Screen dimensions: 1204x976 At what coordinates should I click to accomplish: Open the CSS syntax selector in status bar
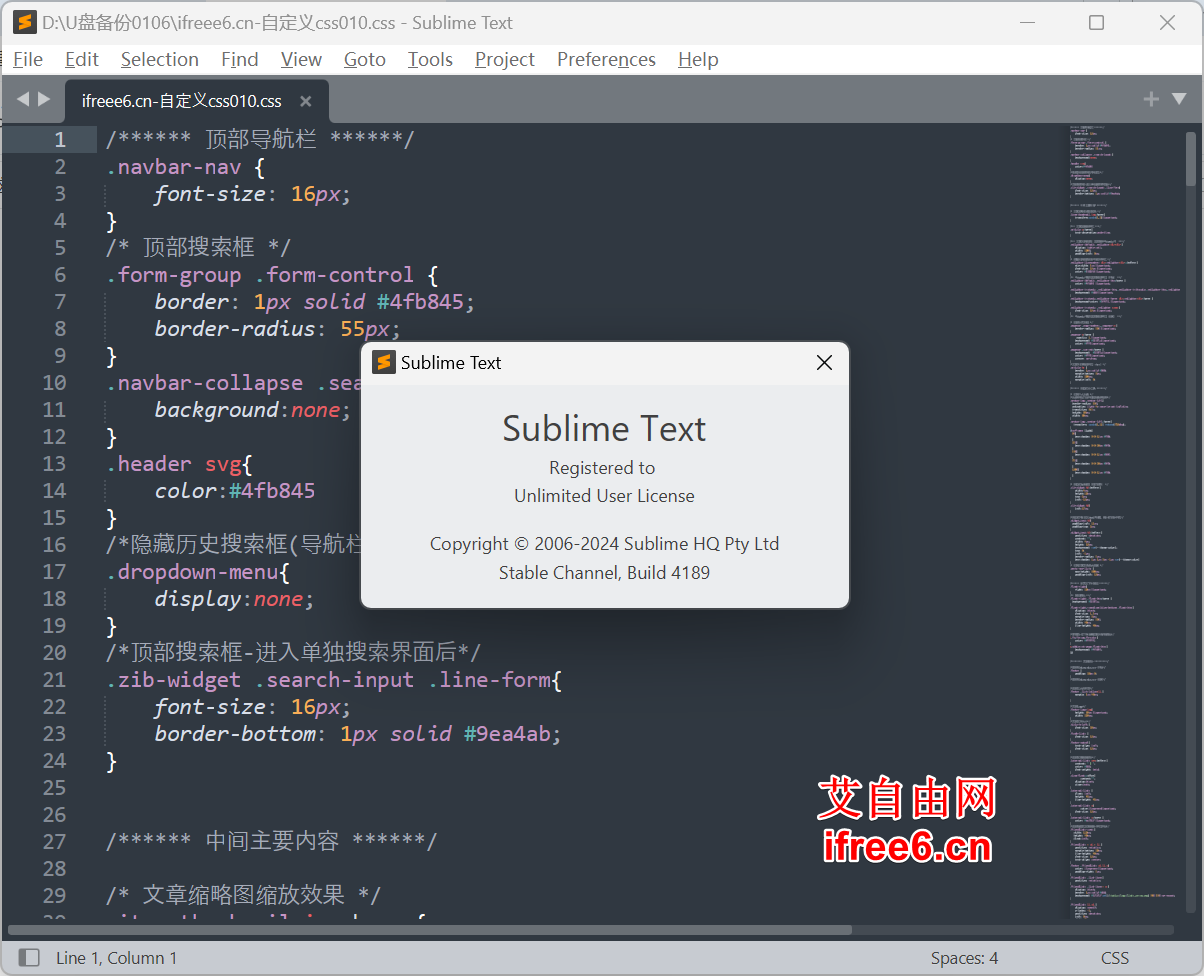pos(1115,957)
